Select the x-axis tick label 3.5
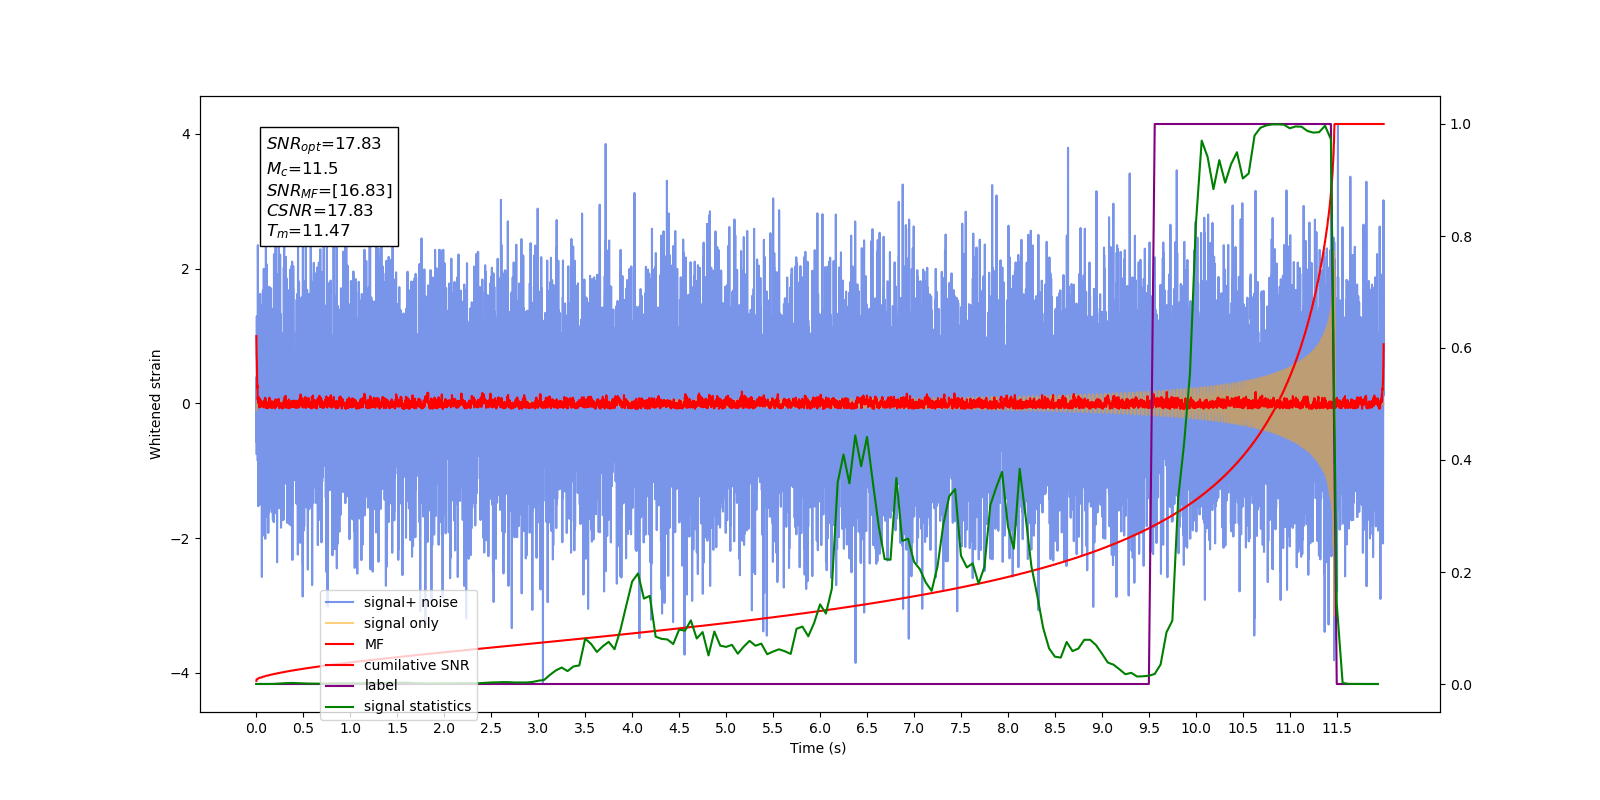 (585, 728)
